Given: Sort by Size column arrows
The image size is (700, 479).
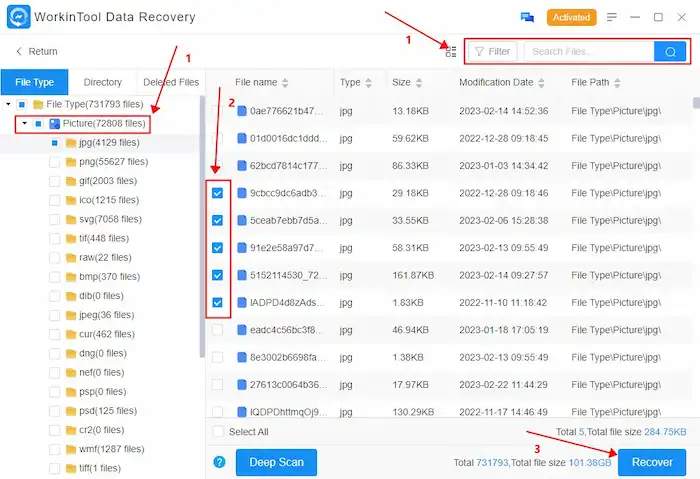Looking at the screenshot, I should point(419,83).
